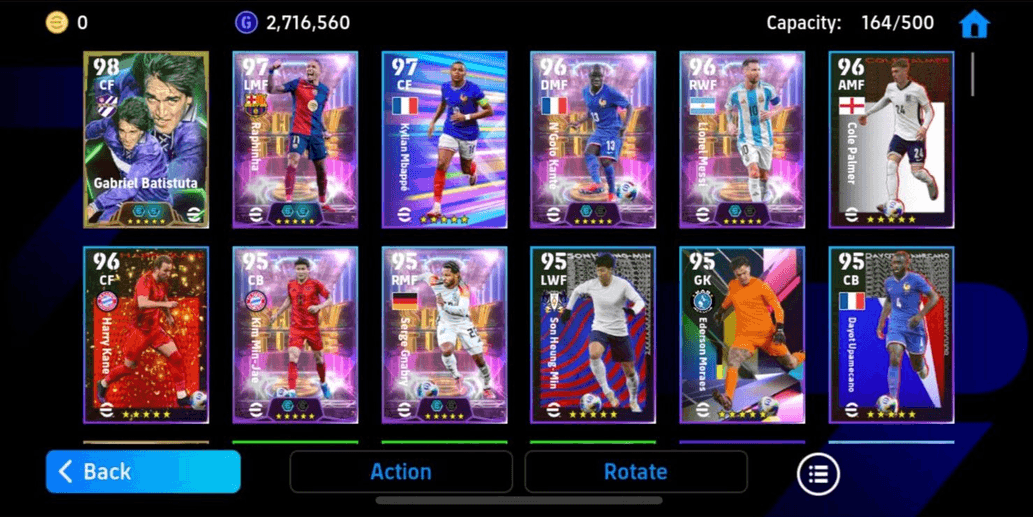Go back with the Back button
The height and width of the screenshot is (517, 1033).
(x=143, y=472)
